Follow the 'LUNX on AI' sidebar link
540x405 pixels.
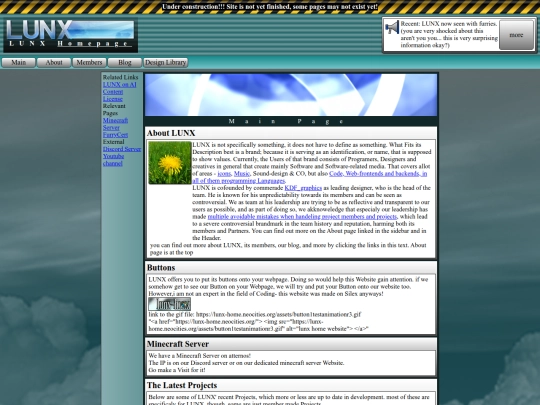(120, 84)
